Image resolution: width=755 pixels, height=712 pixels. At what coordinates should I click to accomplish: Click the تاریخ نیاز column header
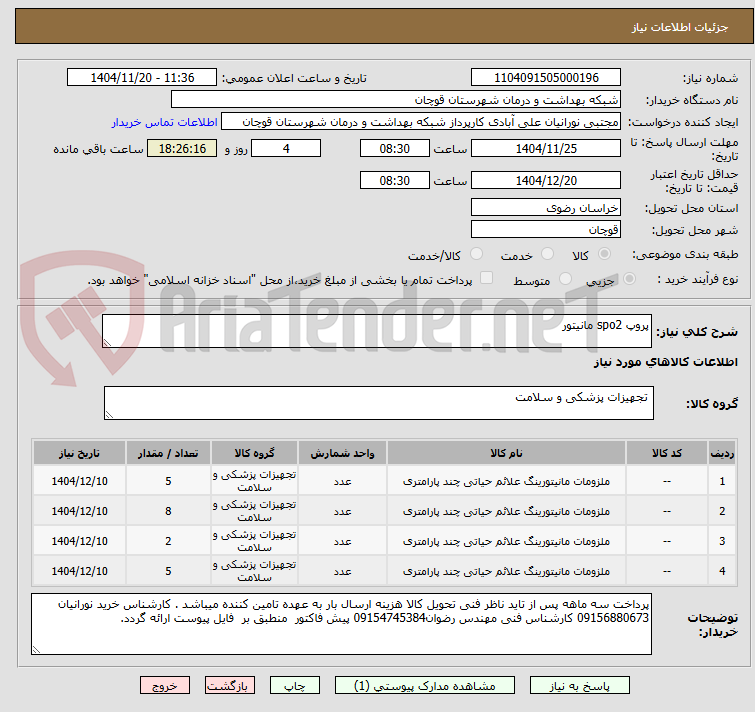click(79, 453)
